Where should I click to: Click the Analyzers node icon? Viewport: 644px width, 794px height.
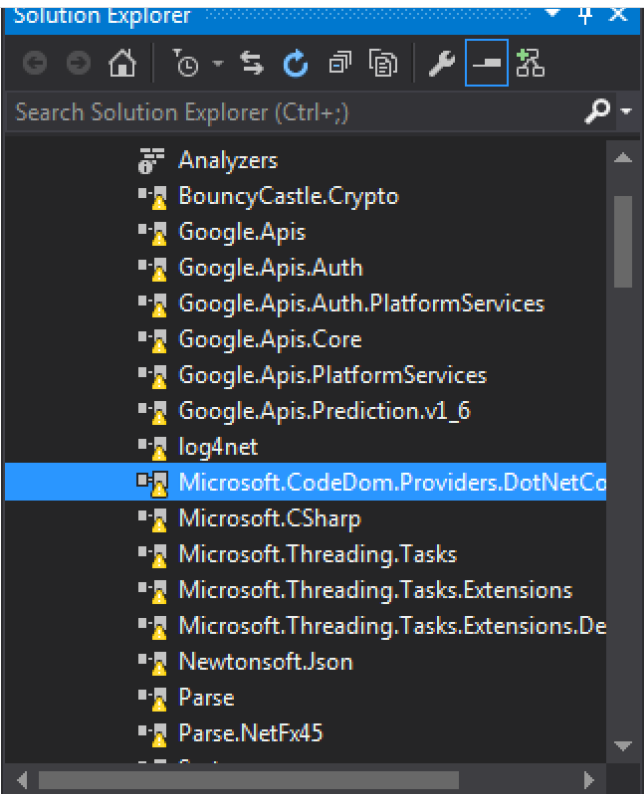tap(151, 161)
